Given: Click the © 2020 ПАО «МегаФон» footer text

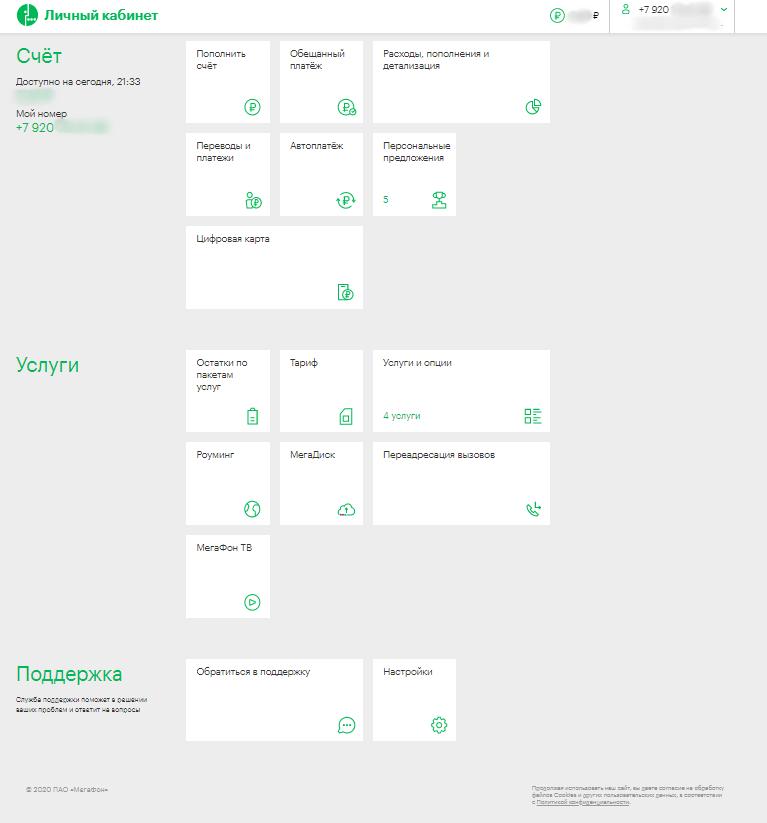Looking at the screenshot, I should (x=67, y=789).
